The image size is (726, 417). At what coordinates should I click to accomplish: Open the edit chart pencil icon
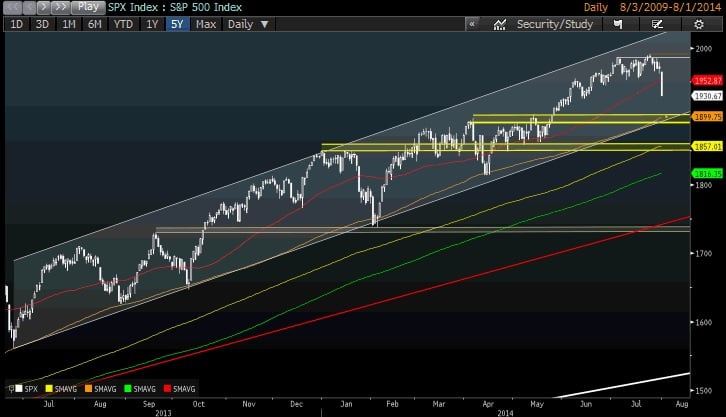[x=657, y=24]
